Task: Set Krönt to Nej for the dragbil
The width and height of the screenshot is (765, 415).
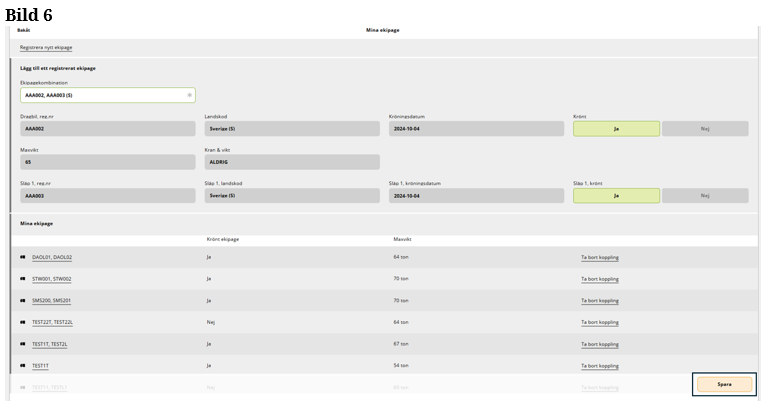Action: pyautogui.click(x=704, y=129)
